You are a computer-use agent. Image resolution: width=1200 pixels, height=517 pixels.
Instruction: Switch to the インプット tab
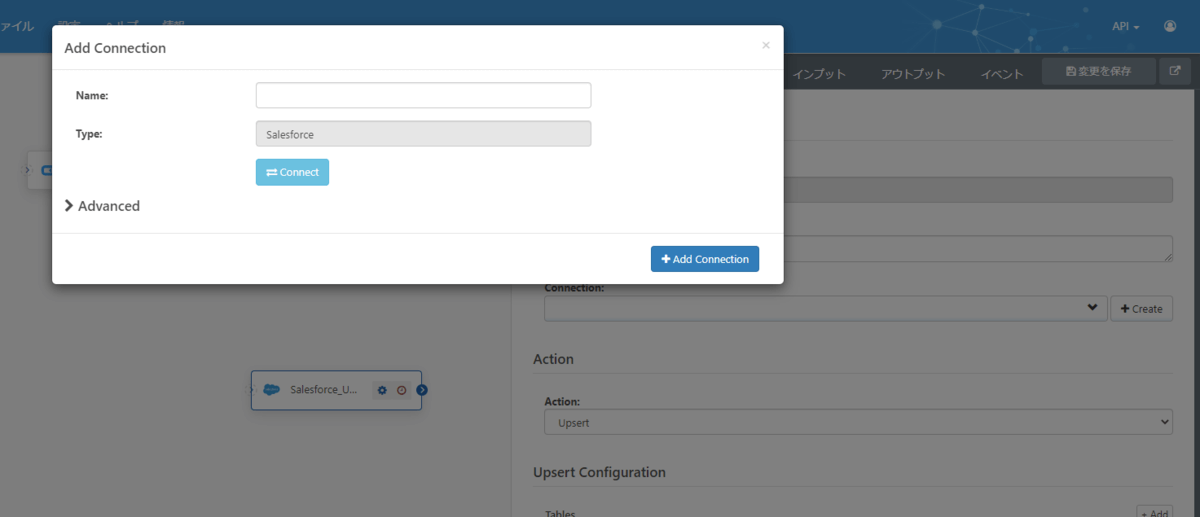(819, 74)
